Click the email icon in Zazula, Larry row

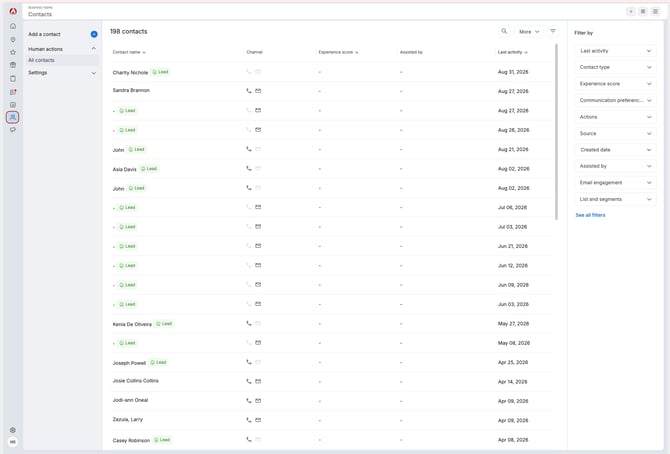click(x=258, y=420)
